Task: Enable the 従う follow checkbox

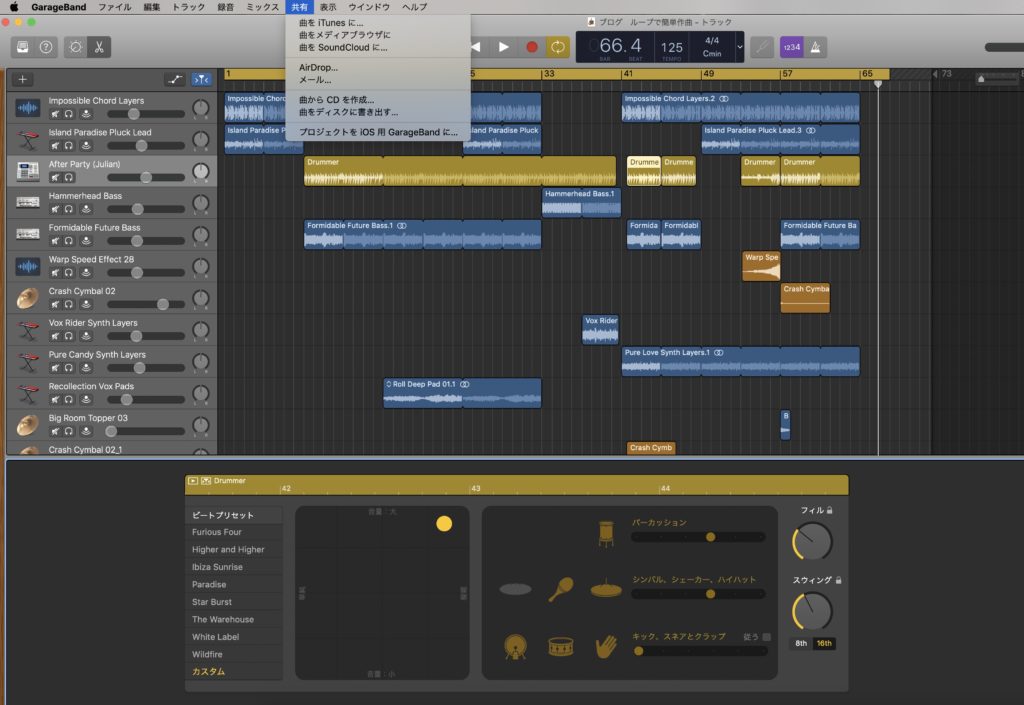Action: click(x=767, y=636)
